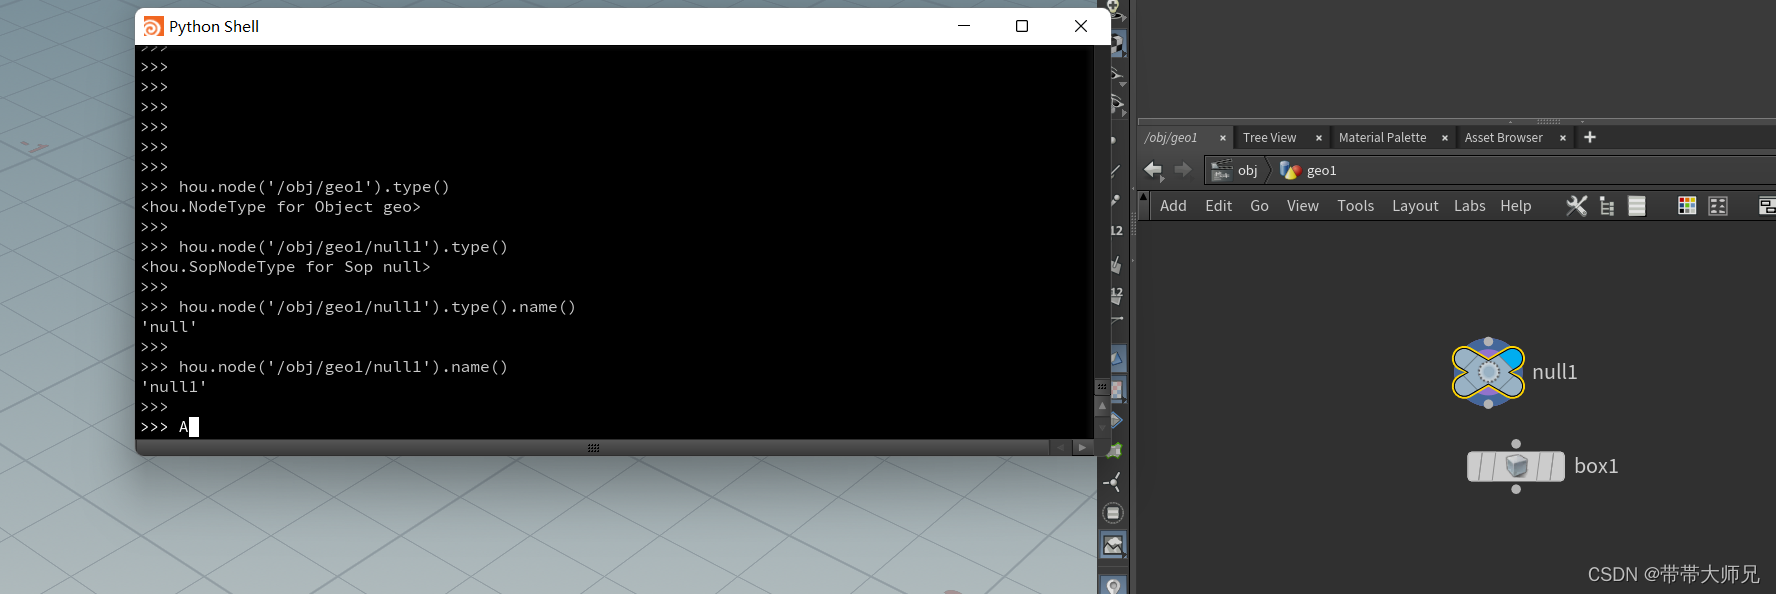
Task: Open the color palette grid icon
Action: coord(1687,206)
